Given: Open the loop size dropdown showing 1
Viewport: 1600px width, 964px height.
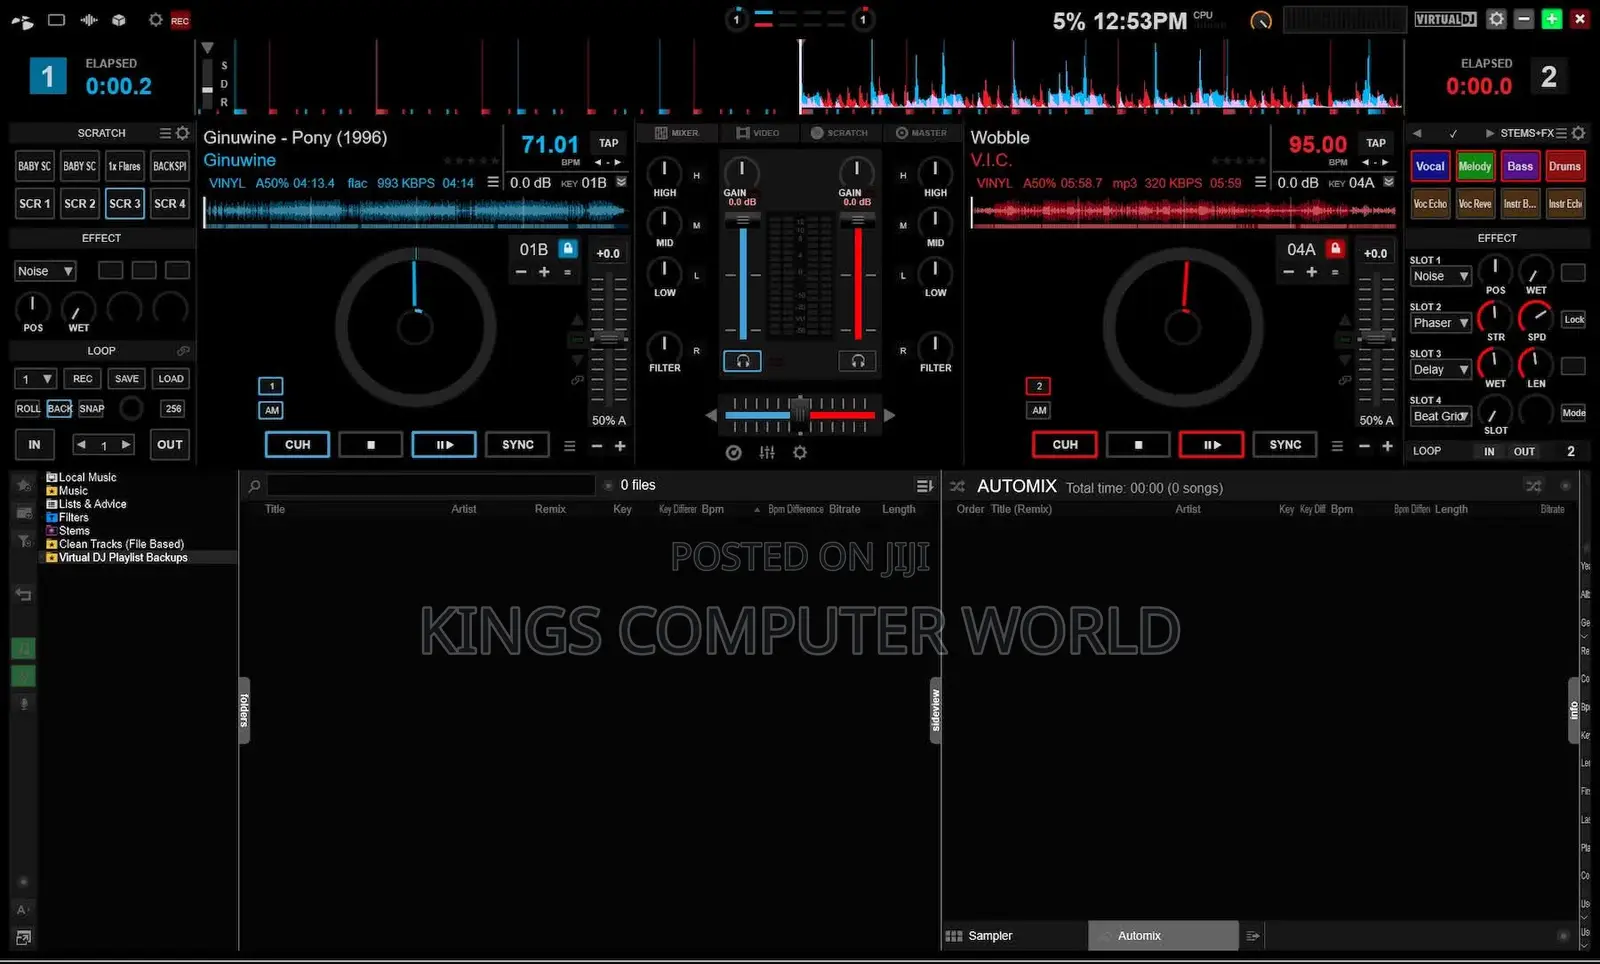Looking at the screenshot, I should 35,379.
